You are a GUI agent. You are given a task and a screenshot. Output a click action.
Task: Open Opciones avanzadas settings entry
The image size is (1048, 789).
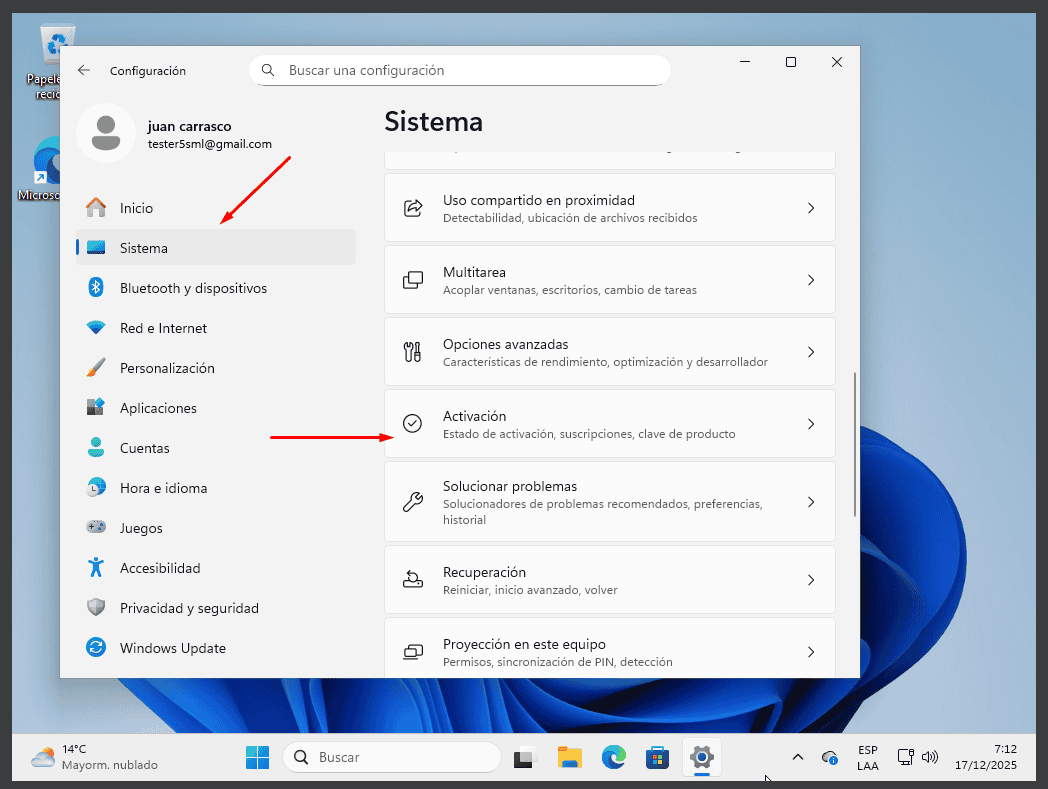pos(609,352)
